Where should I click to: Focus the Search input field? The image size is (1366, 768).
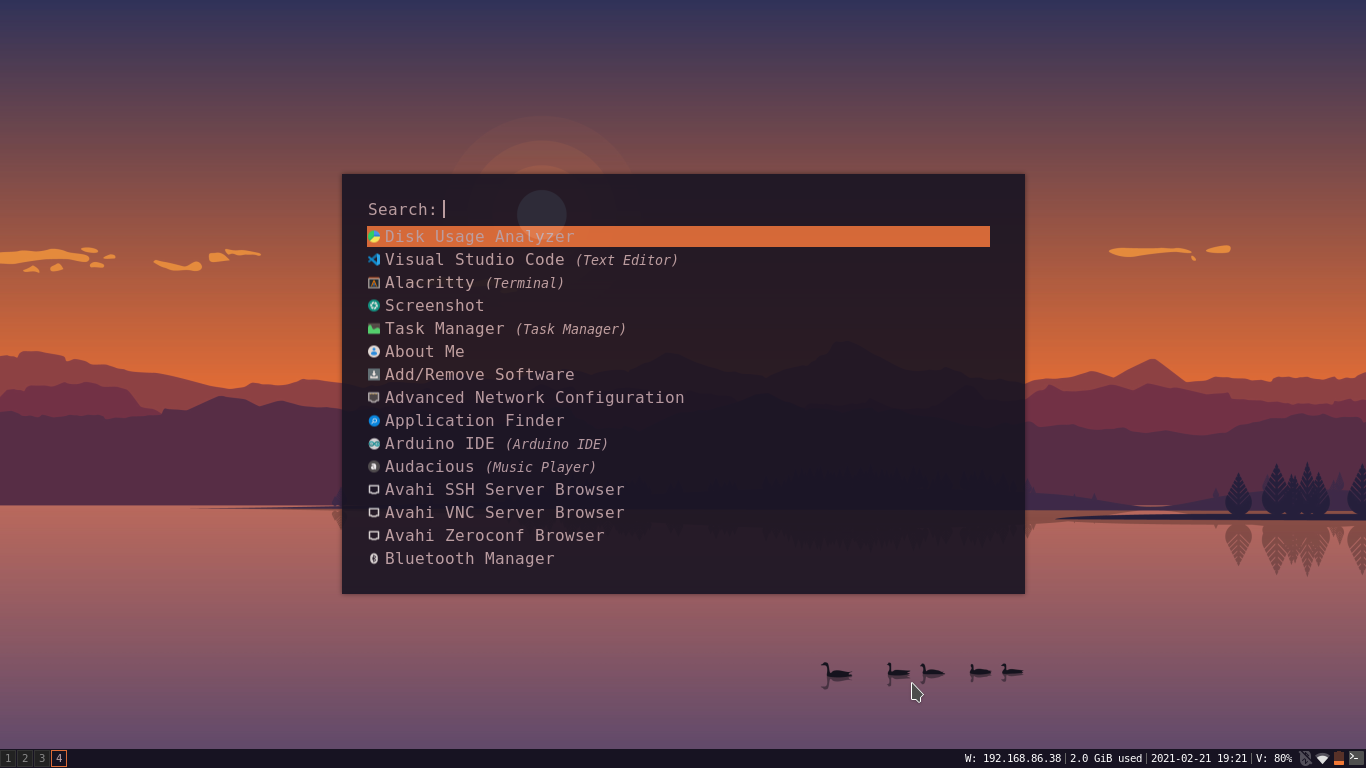tap(715, 209)
